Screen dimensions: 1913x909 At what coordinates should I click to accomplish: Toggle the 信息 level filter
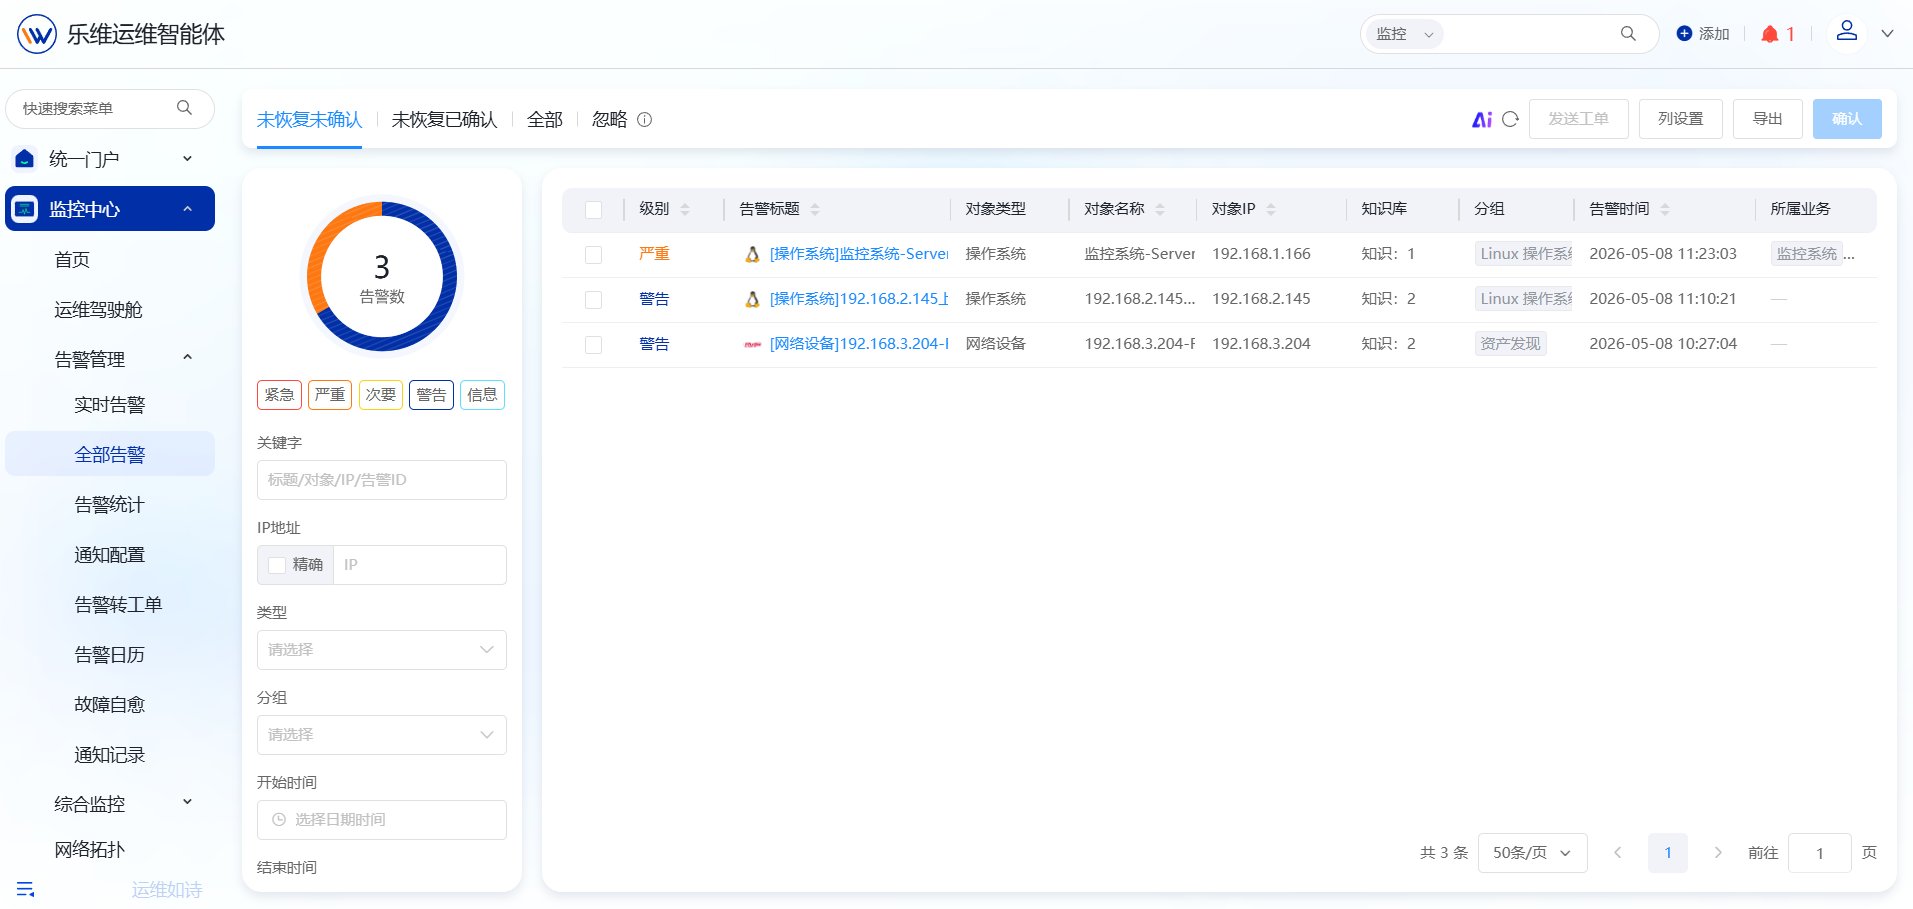pyautogui.click(x=483, y=395)
